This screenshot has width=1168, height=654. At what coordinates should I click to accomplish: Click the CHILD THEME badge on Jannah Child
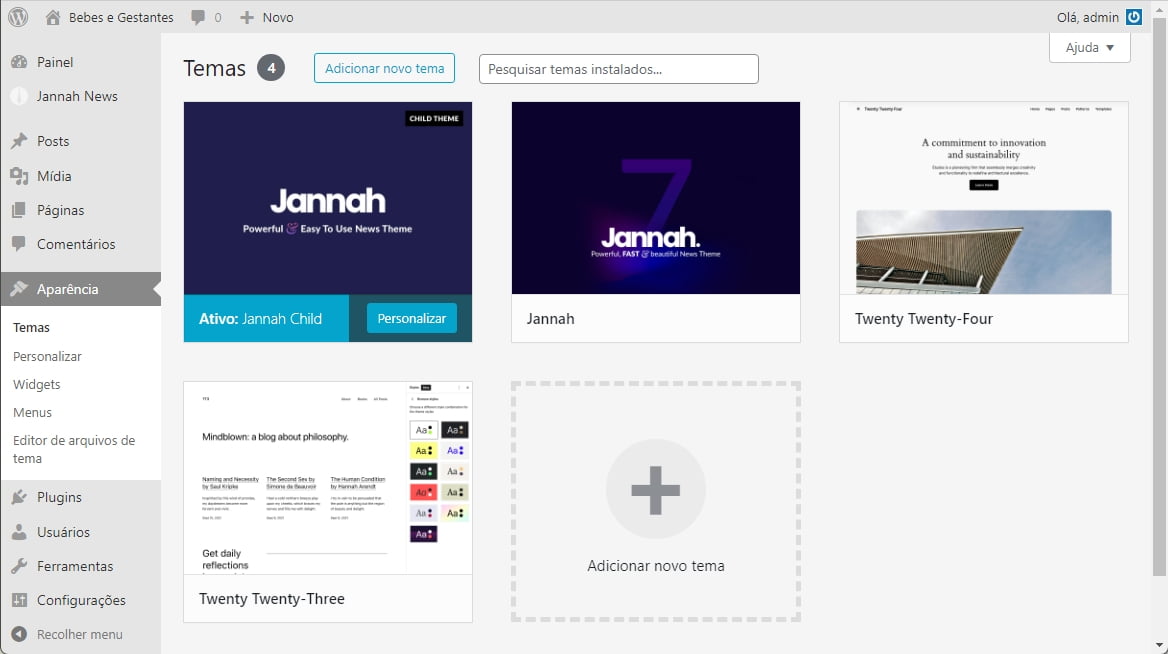tap(434, 118)
